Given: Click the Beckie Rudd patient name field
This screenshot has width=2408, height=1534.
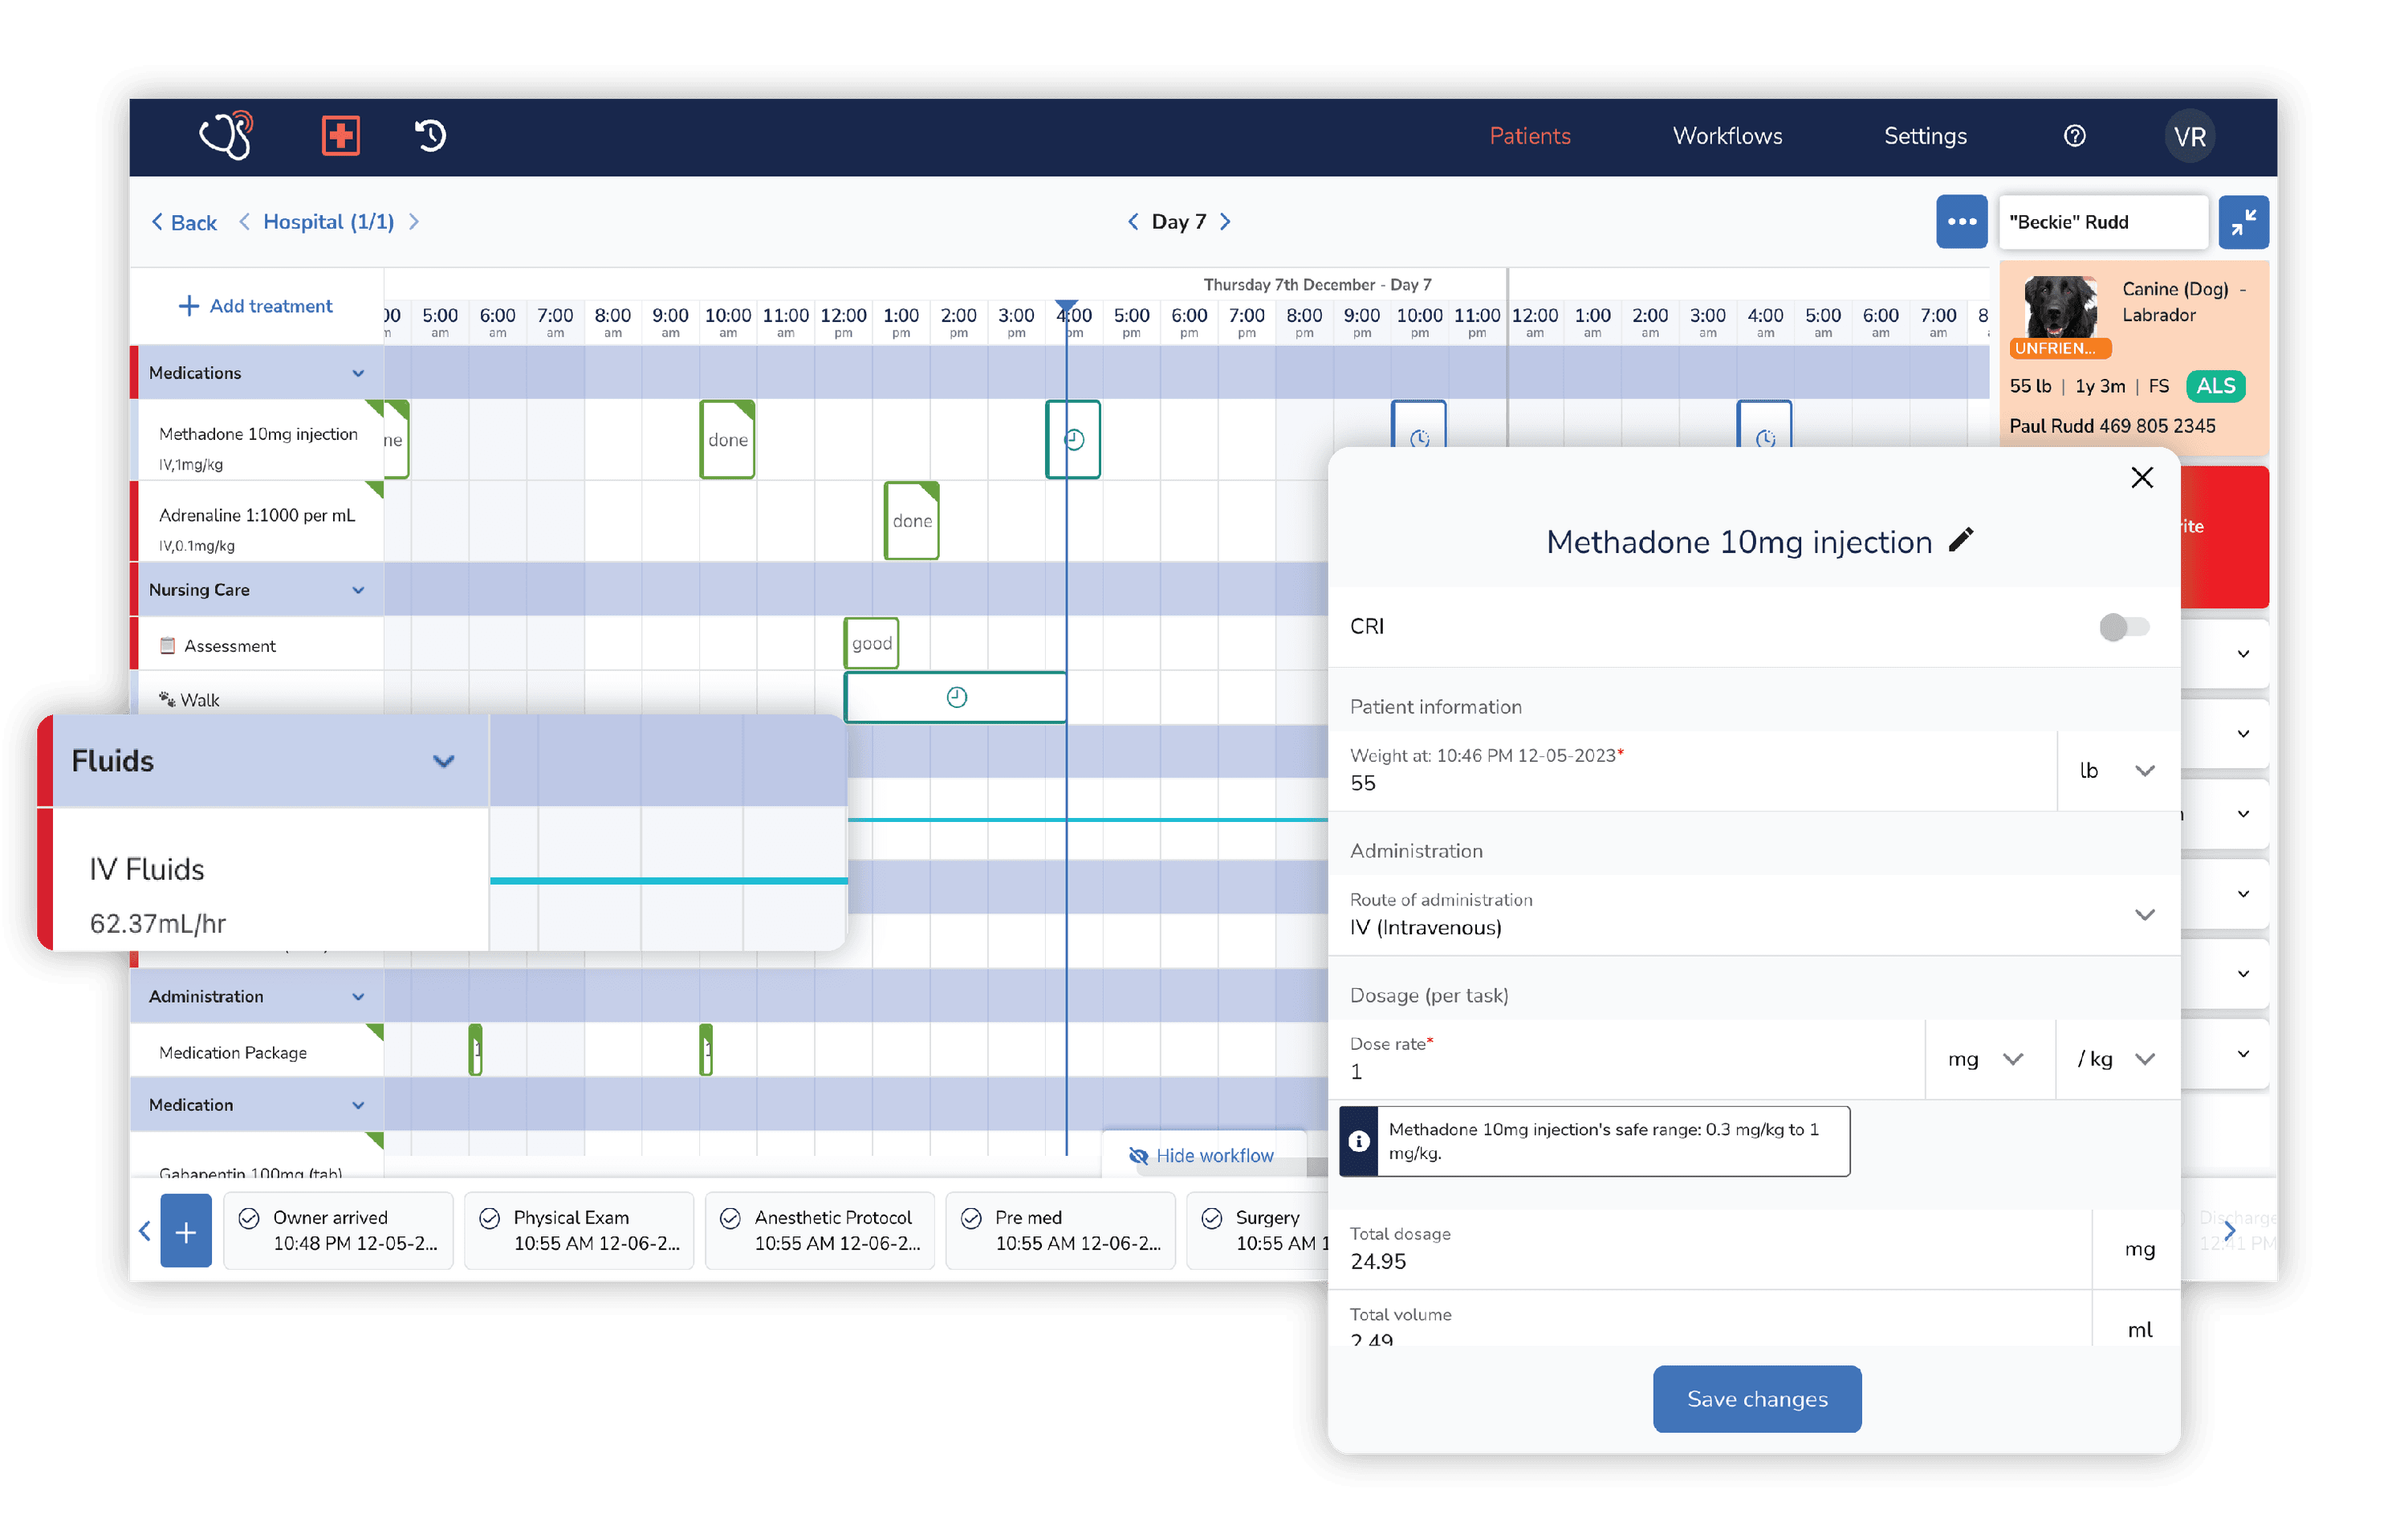Looking at the screenshot, I should (x=2103, y=222).
